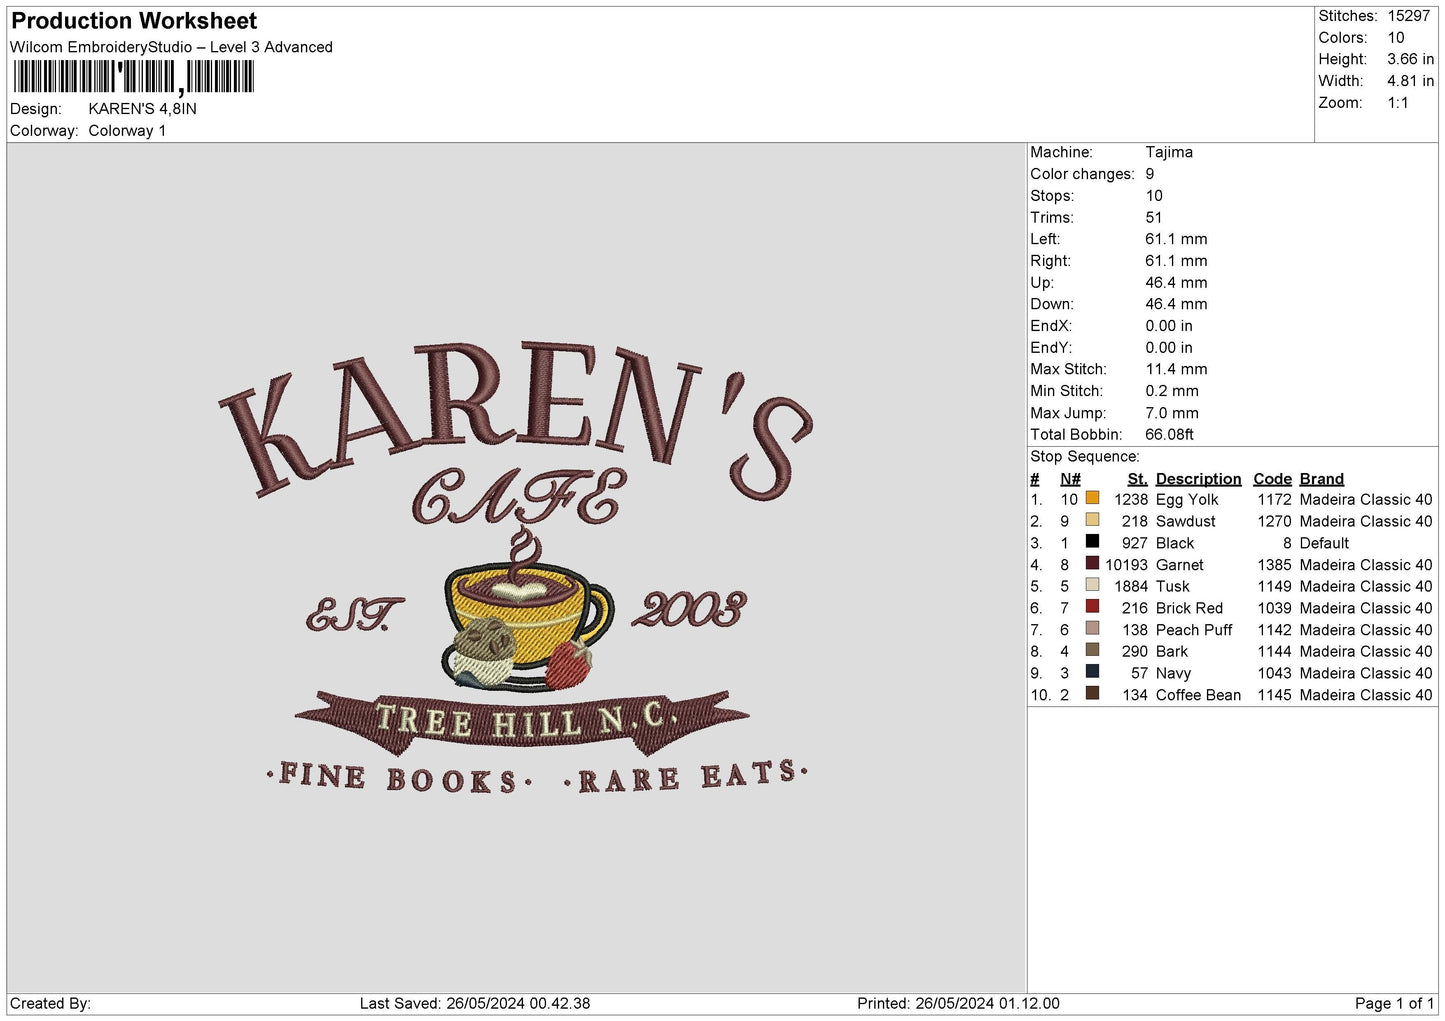This screenshot has width=1445, height=1021.
Task: Click the Garnet stitch count 10193
Action: (x=1126, y=565)
